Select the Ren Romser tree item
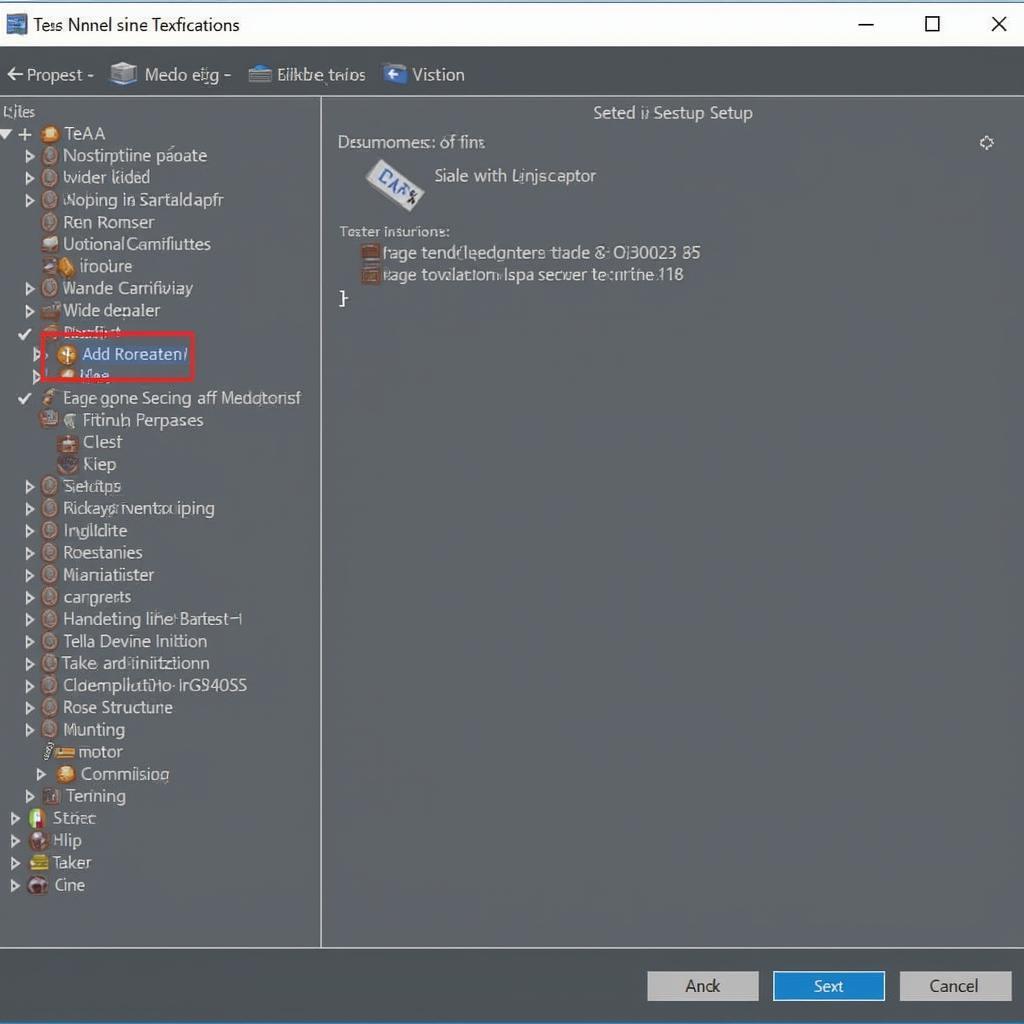This screenshot has width=1024, height=1024. pos(108,222)
